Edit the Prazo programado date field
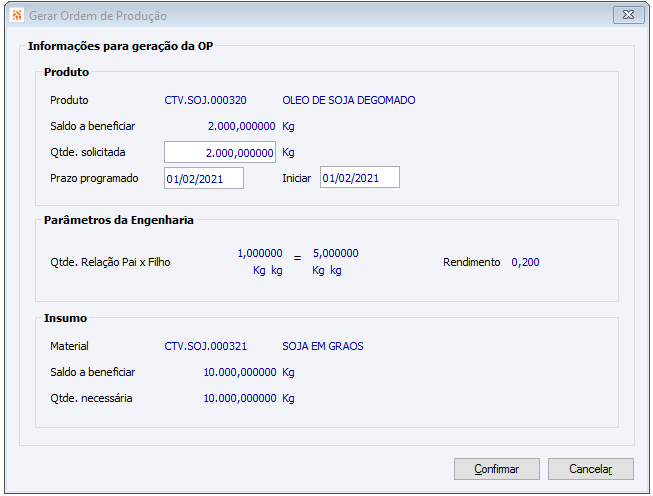653x496 pixels. tap(204, 178)
